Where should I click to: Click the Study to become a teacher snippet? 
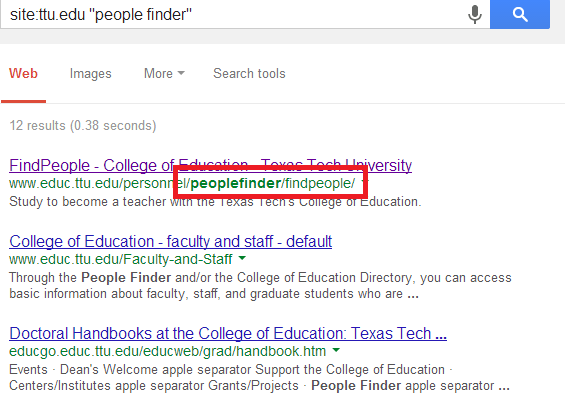click(x=215, y=201)
